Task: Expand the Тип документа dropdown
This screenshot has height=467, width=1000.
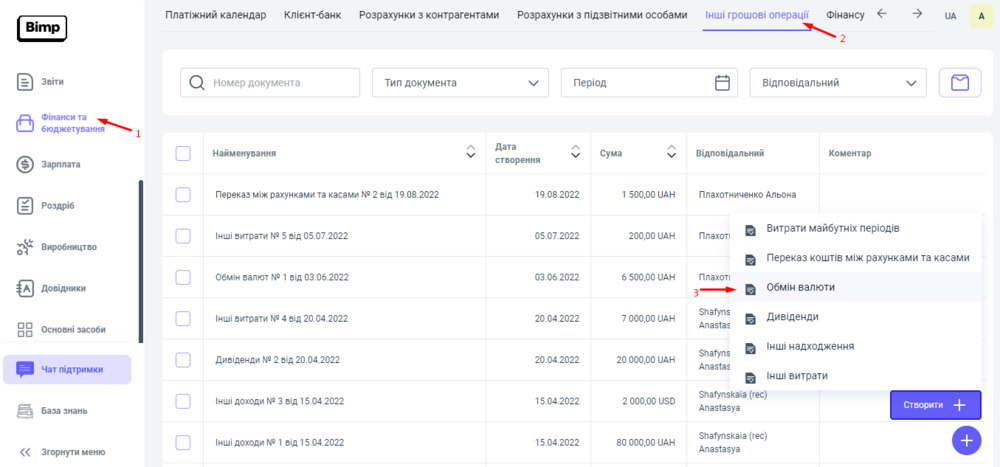Action: click(x=460, y=83)
